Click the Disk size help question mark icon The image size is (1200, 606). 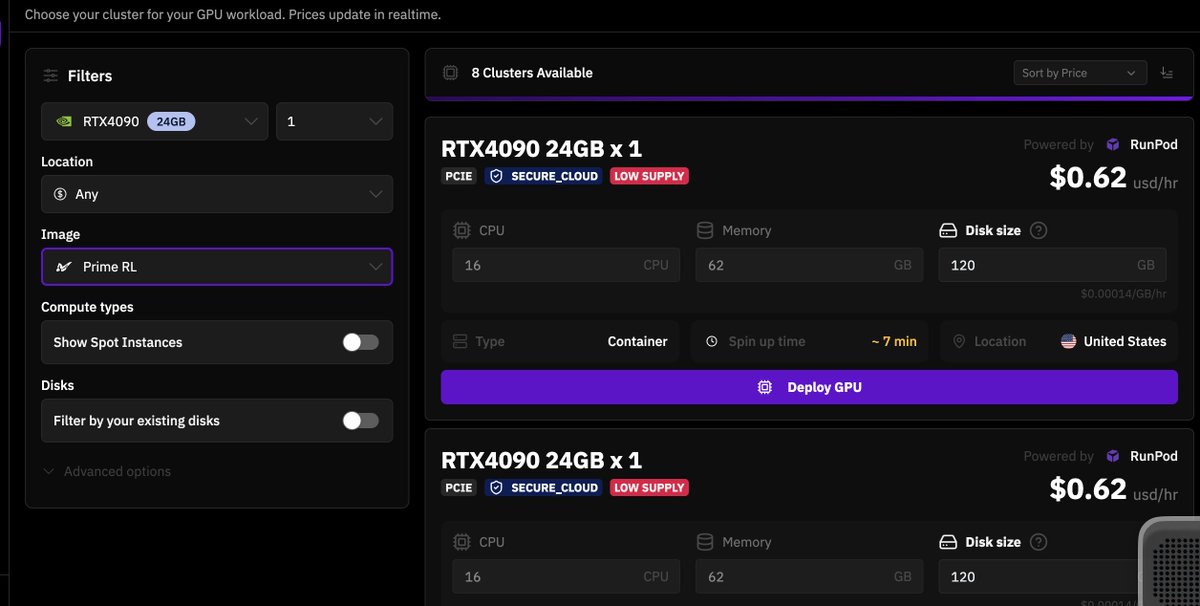(1038, 231)
